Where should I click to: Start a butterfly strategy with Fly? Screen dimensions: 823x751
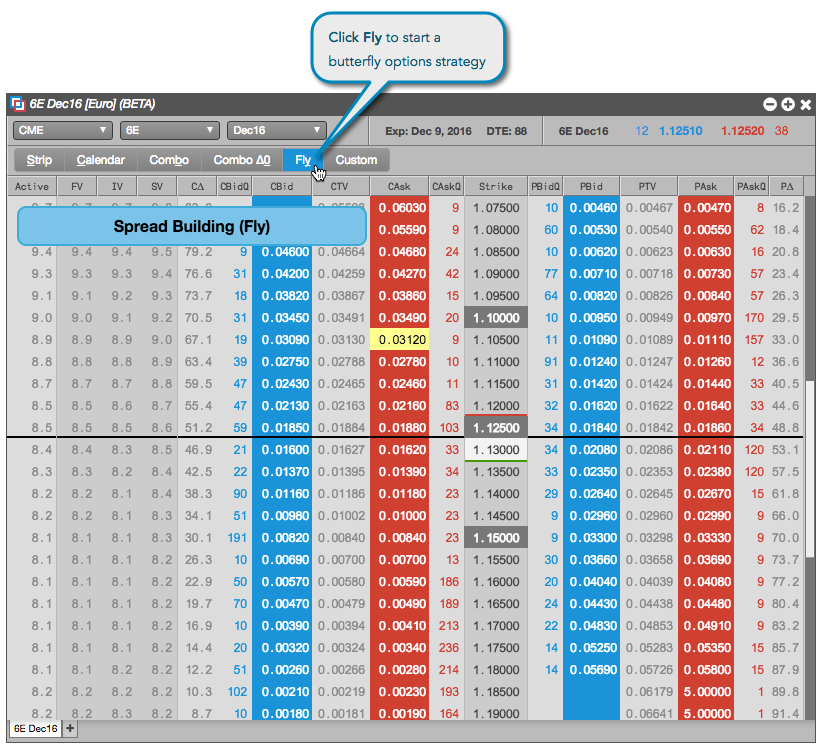[303, 160]
